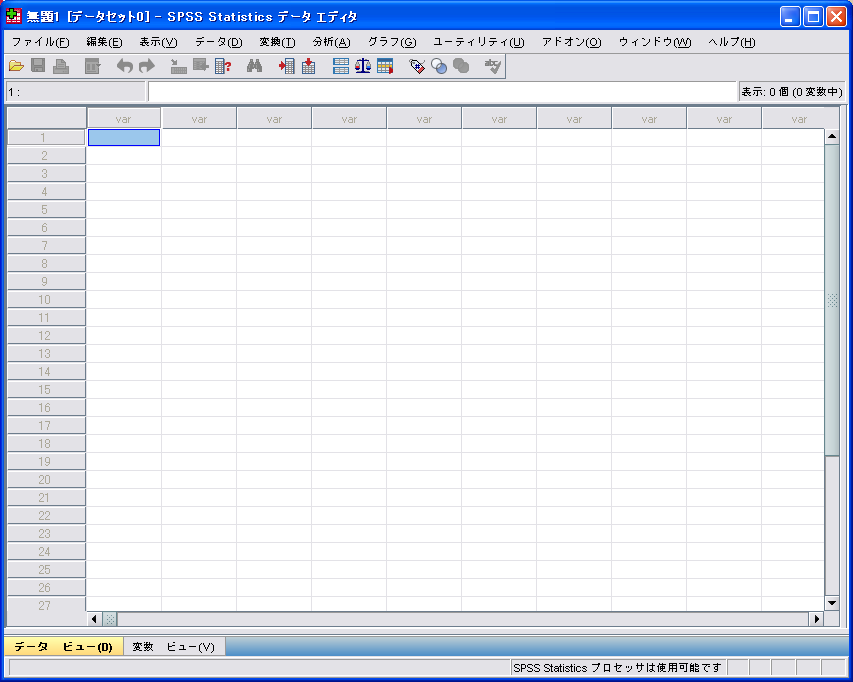Open Find with the binoculars icon
The width and height of the screenshot is (853, 682).
point(255,66)
